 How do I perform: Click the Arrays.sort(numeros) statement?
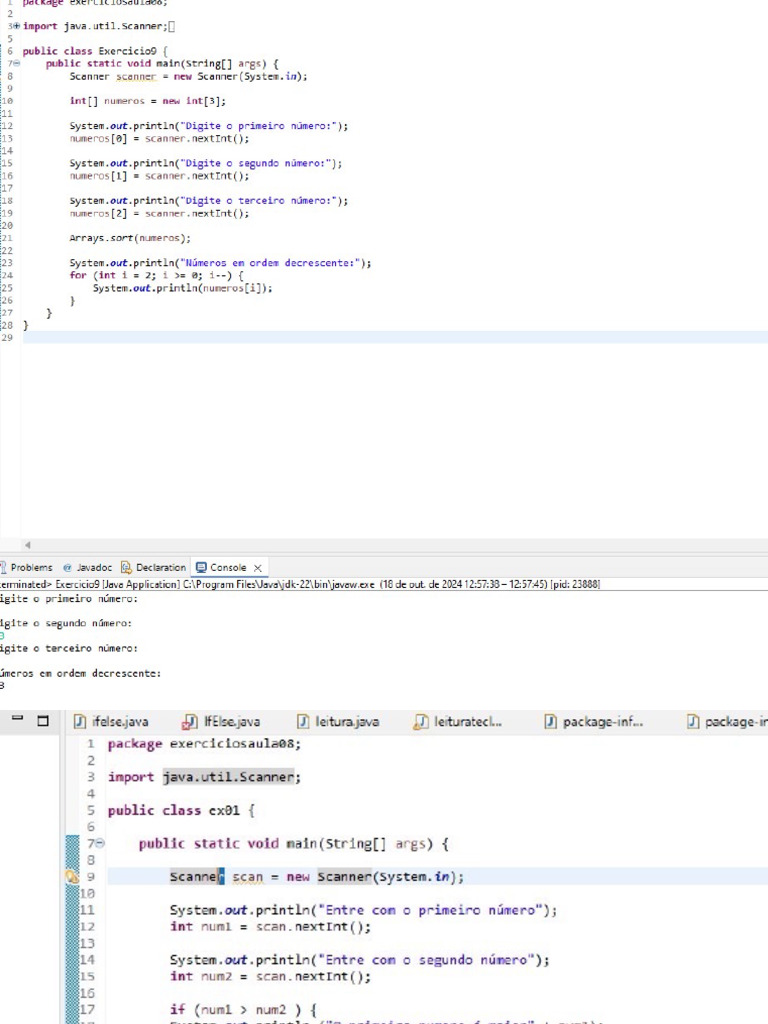pyautogui.click(x=129, y=238)
